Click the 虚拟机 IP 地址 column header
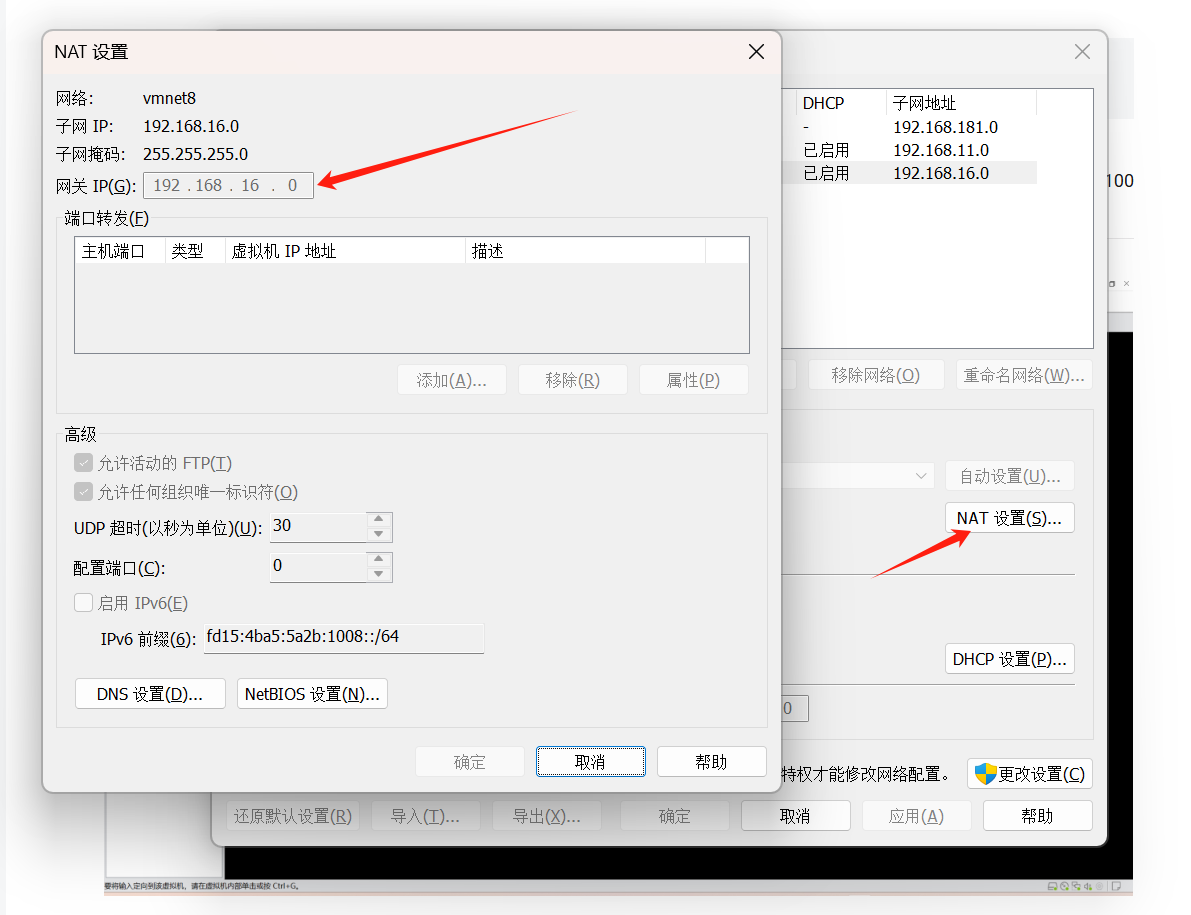 point(345,251)
